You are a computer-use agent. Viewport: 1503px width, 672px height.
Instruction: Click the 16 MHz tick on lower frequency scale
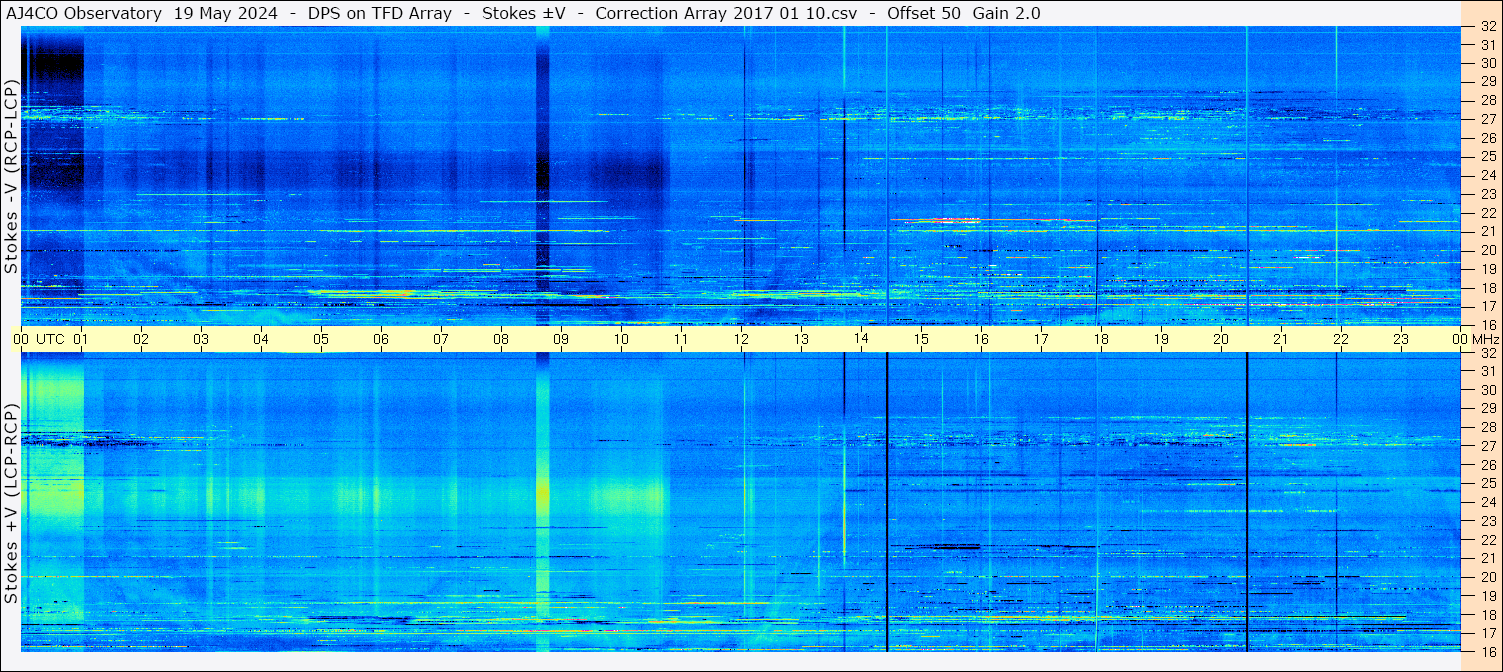pyautogui.click(x=1487, y=651)
